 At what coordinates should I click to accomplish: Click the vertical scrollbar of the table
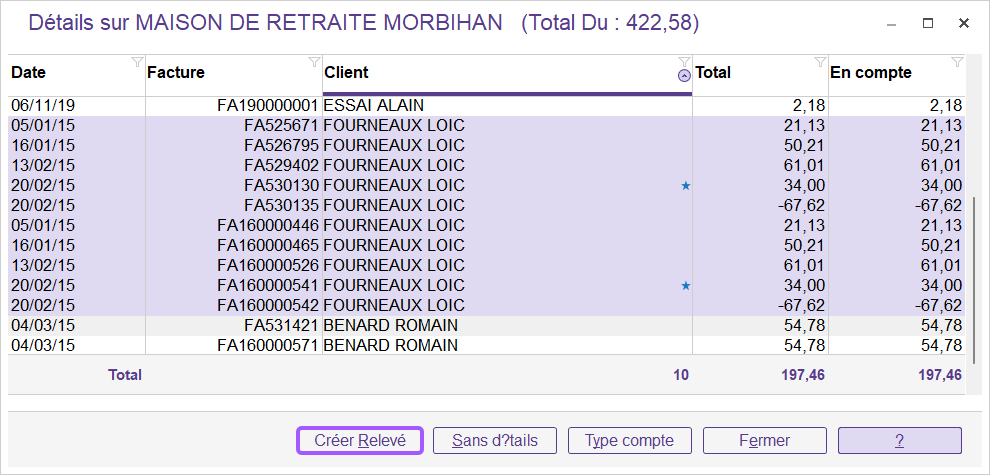click(974, 280)
